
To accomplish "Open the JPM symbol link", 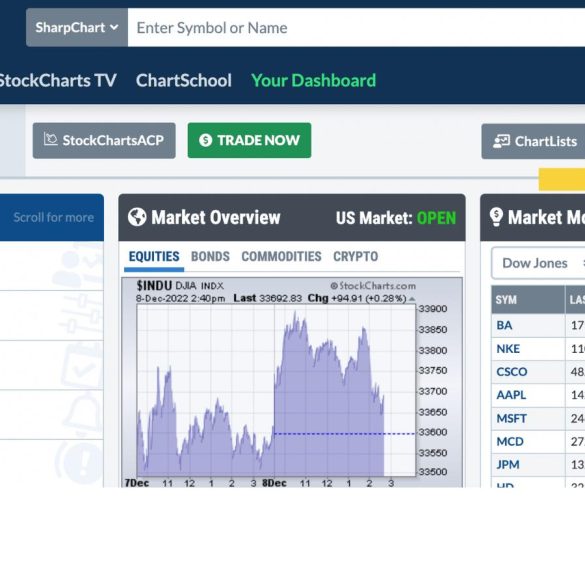I will 508,465.
